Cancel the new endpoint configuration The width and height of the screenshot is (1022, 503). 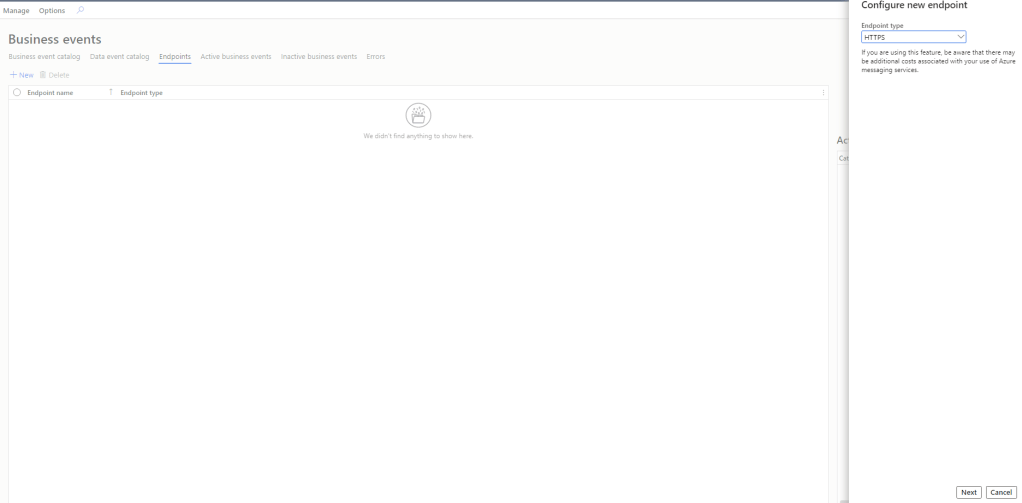pyautogui.click(x=1000, y=492)
